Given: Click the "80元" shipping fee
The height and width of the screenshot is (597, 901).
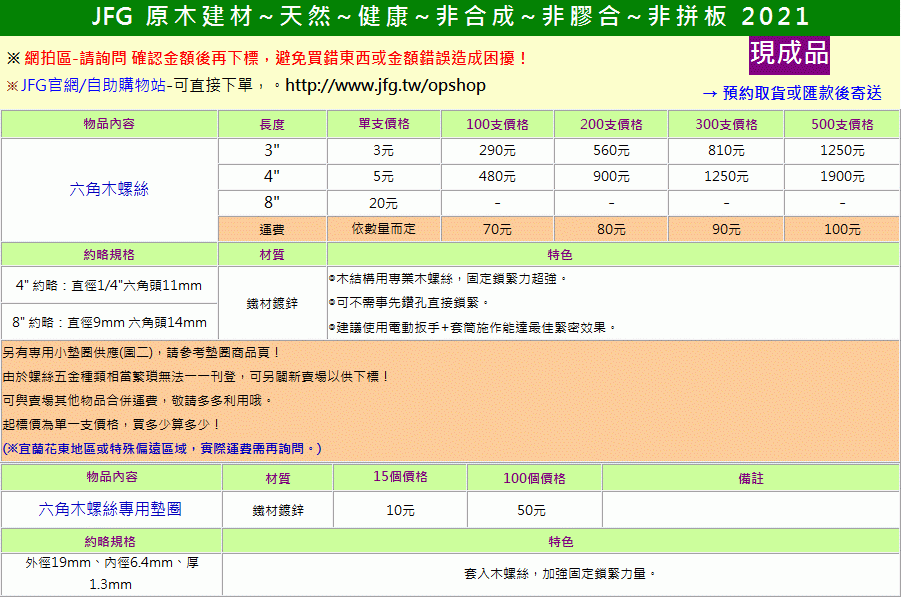Looking at the screenshot, I should (611, 230).
